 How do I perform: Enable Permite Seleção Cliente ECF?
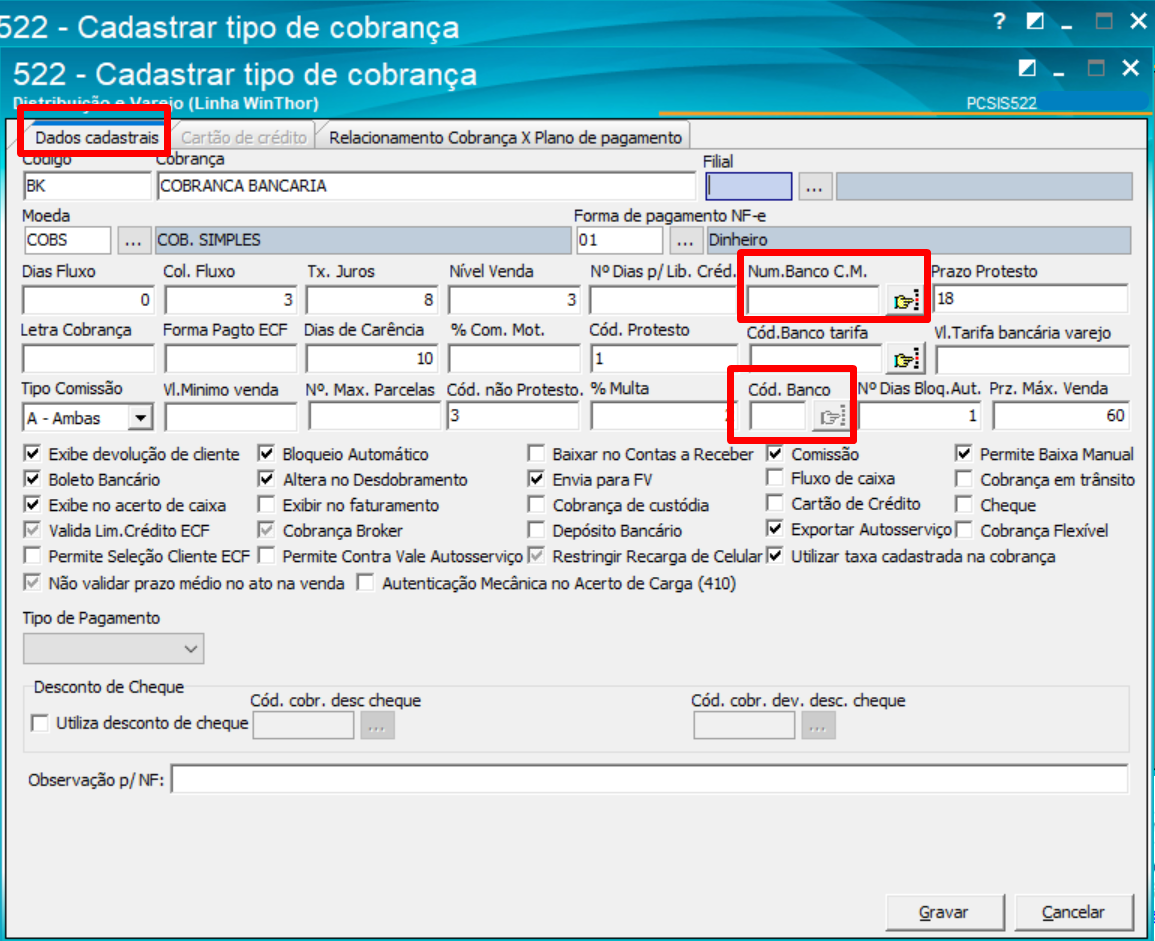pyautogui.click(x=32, y=555)
